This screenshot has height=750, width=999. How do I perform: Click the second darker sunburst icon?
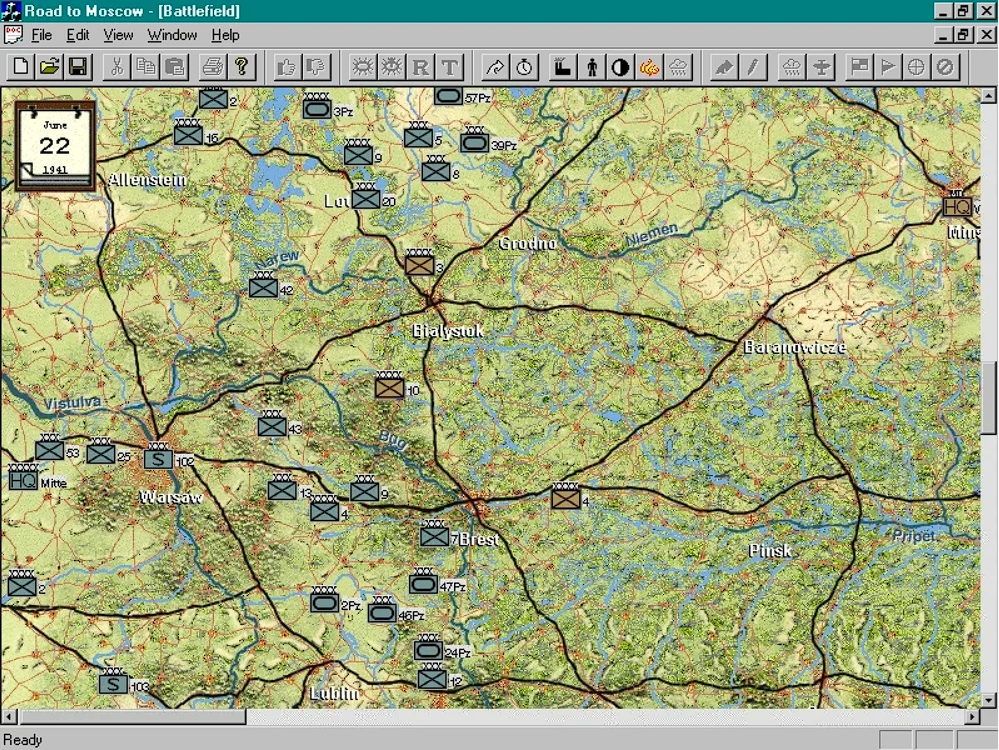coord(391,67)
